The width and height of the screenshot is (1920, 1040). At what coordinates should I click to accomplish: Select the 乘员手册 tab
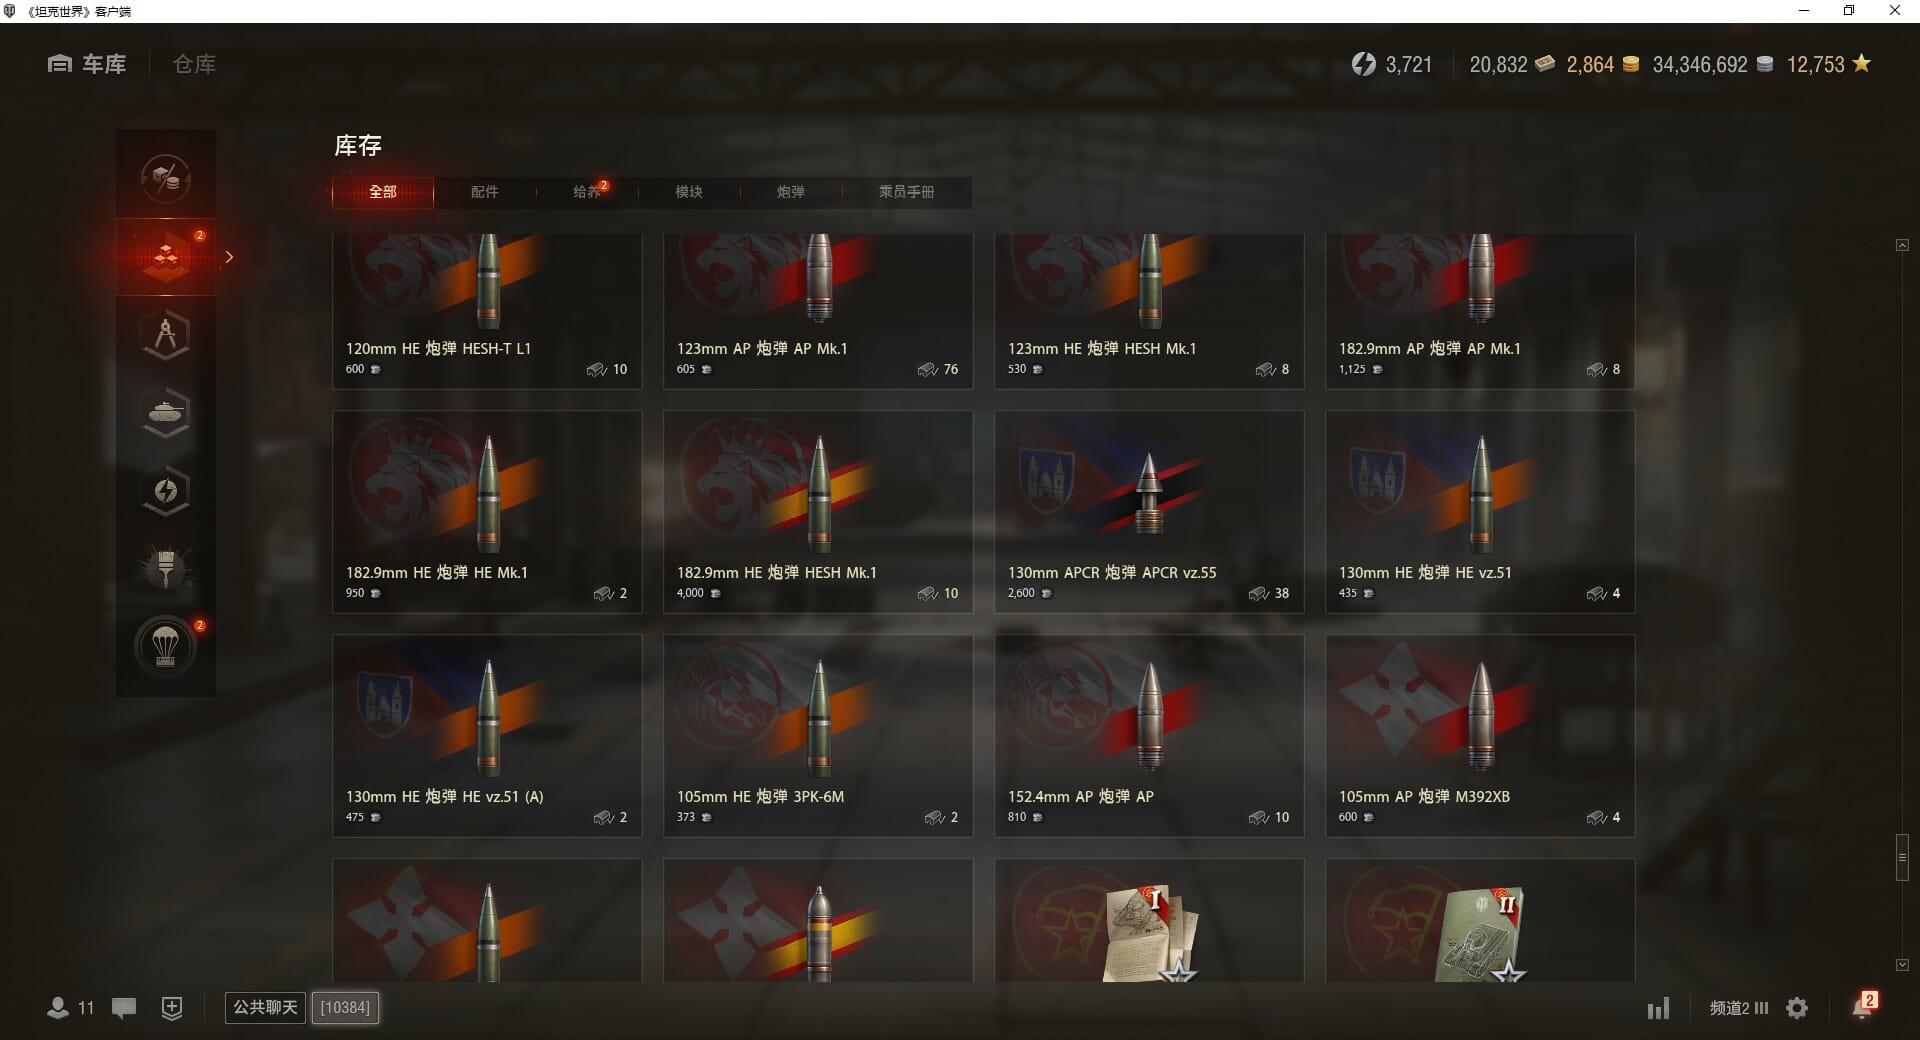point(907,192)
